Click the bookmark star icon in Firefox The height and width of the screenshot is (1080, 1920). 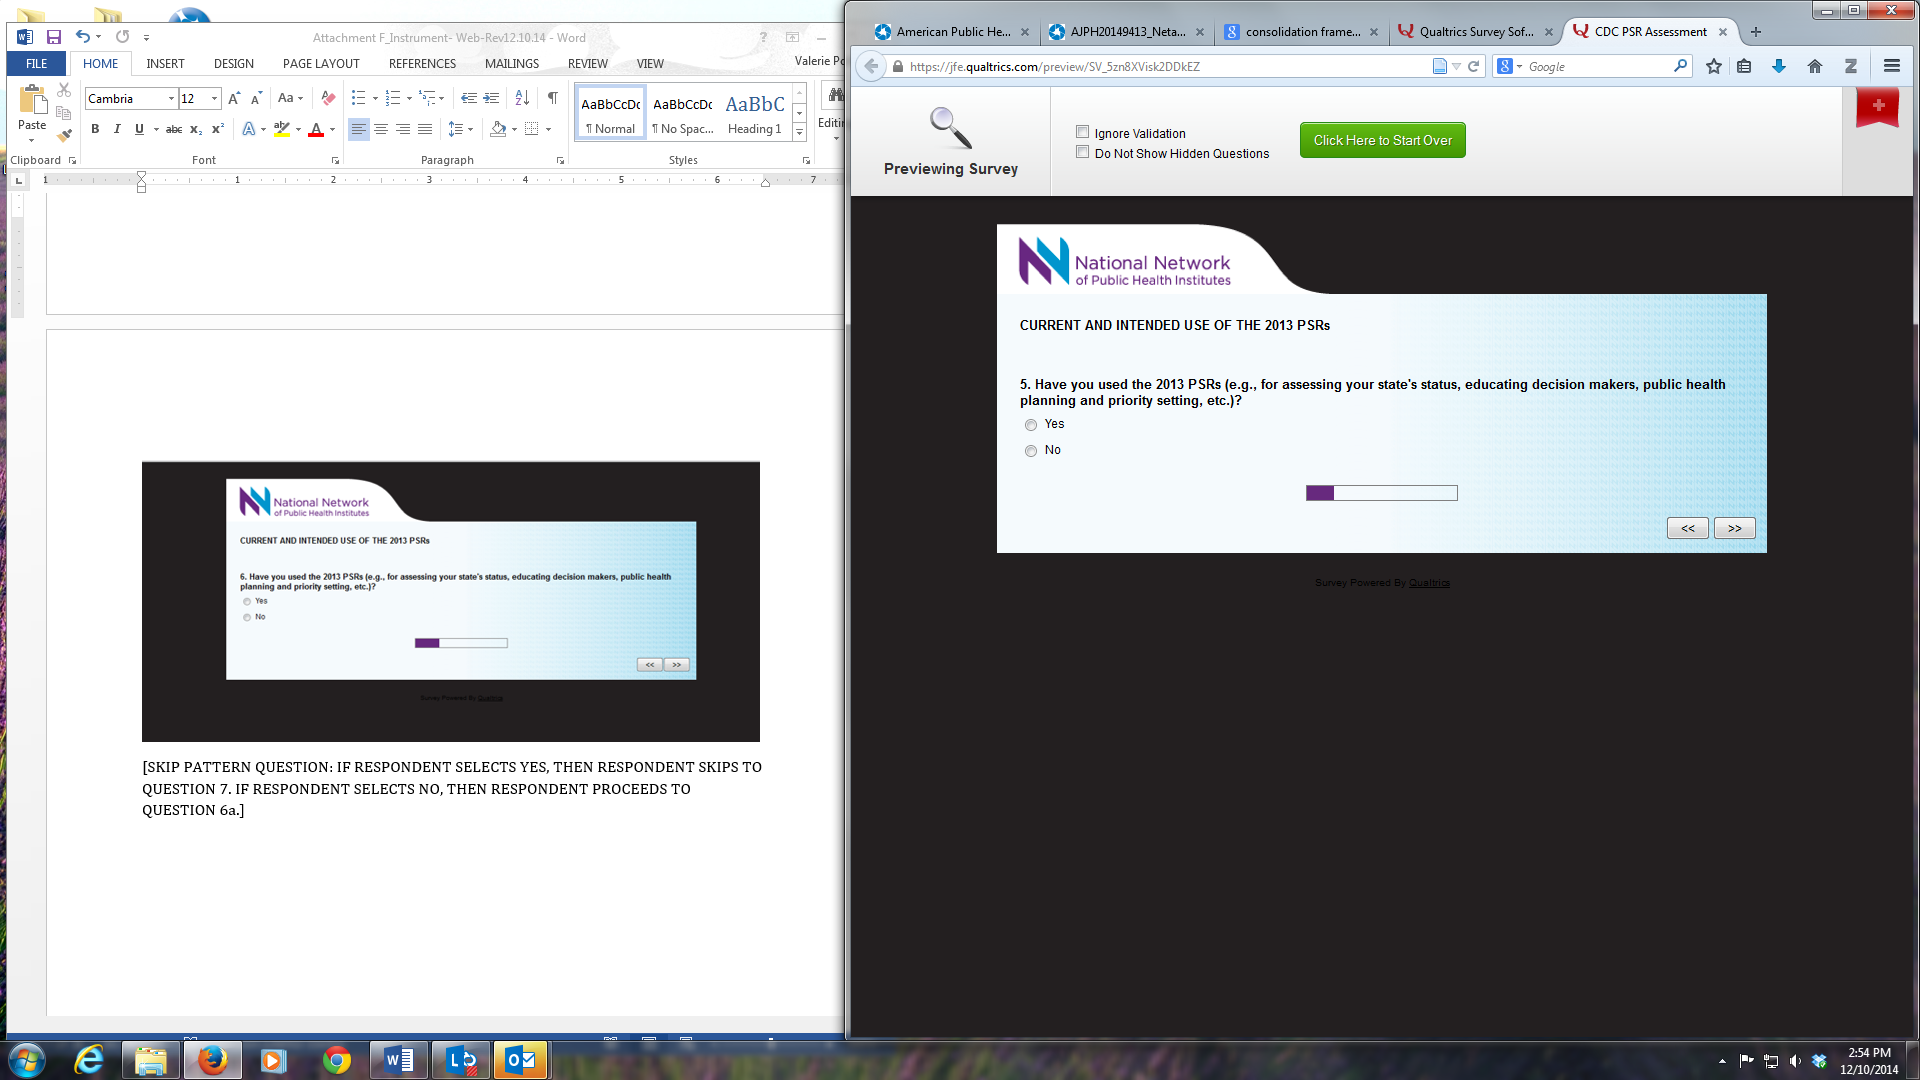1714,66
